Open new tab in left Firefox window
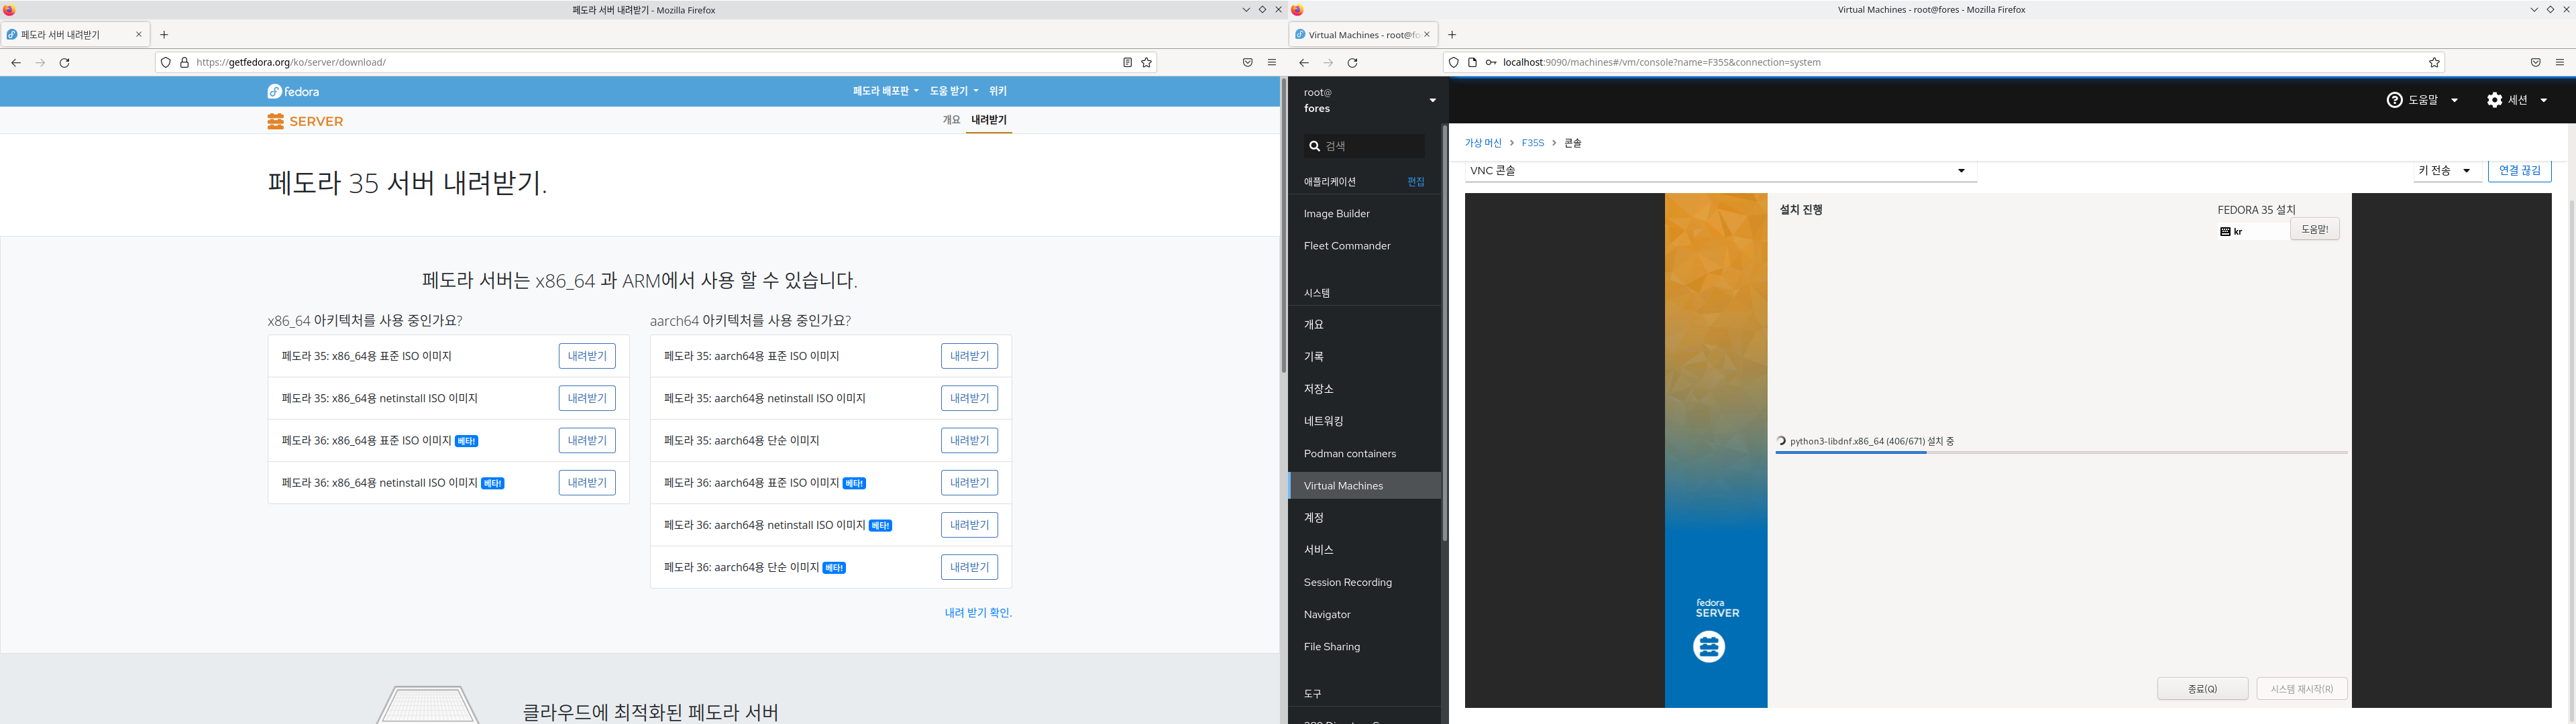This screenshot has width=2576, height=724. pyautogui.click(x=164, y=34)
